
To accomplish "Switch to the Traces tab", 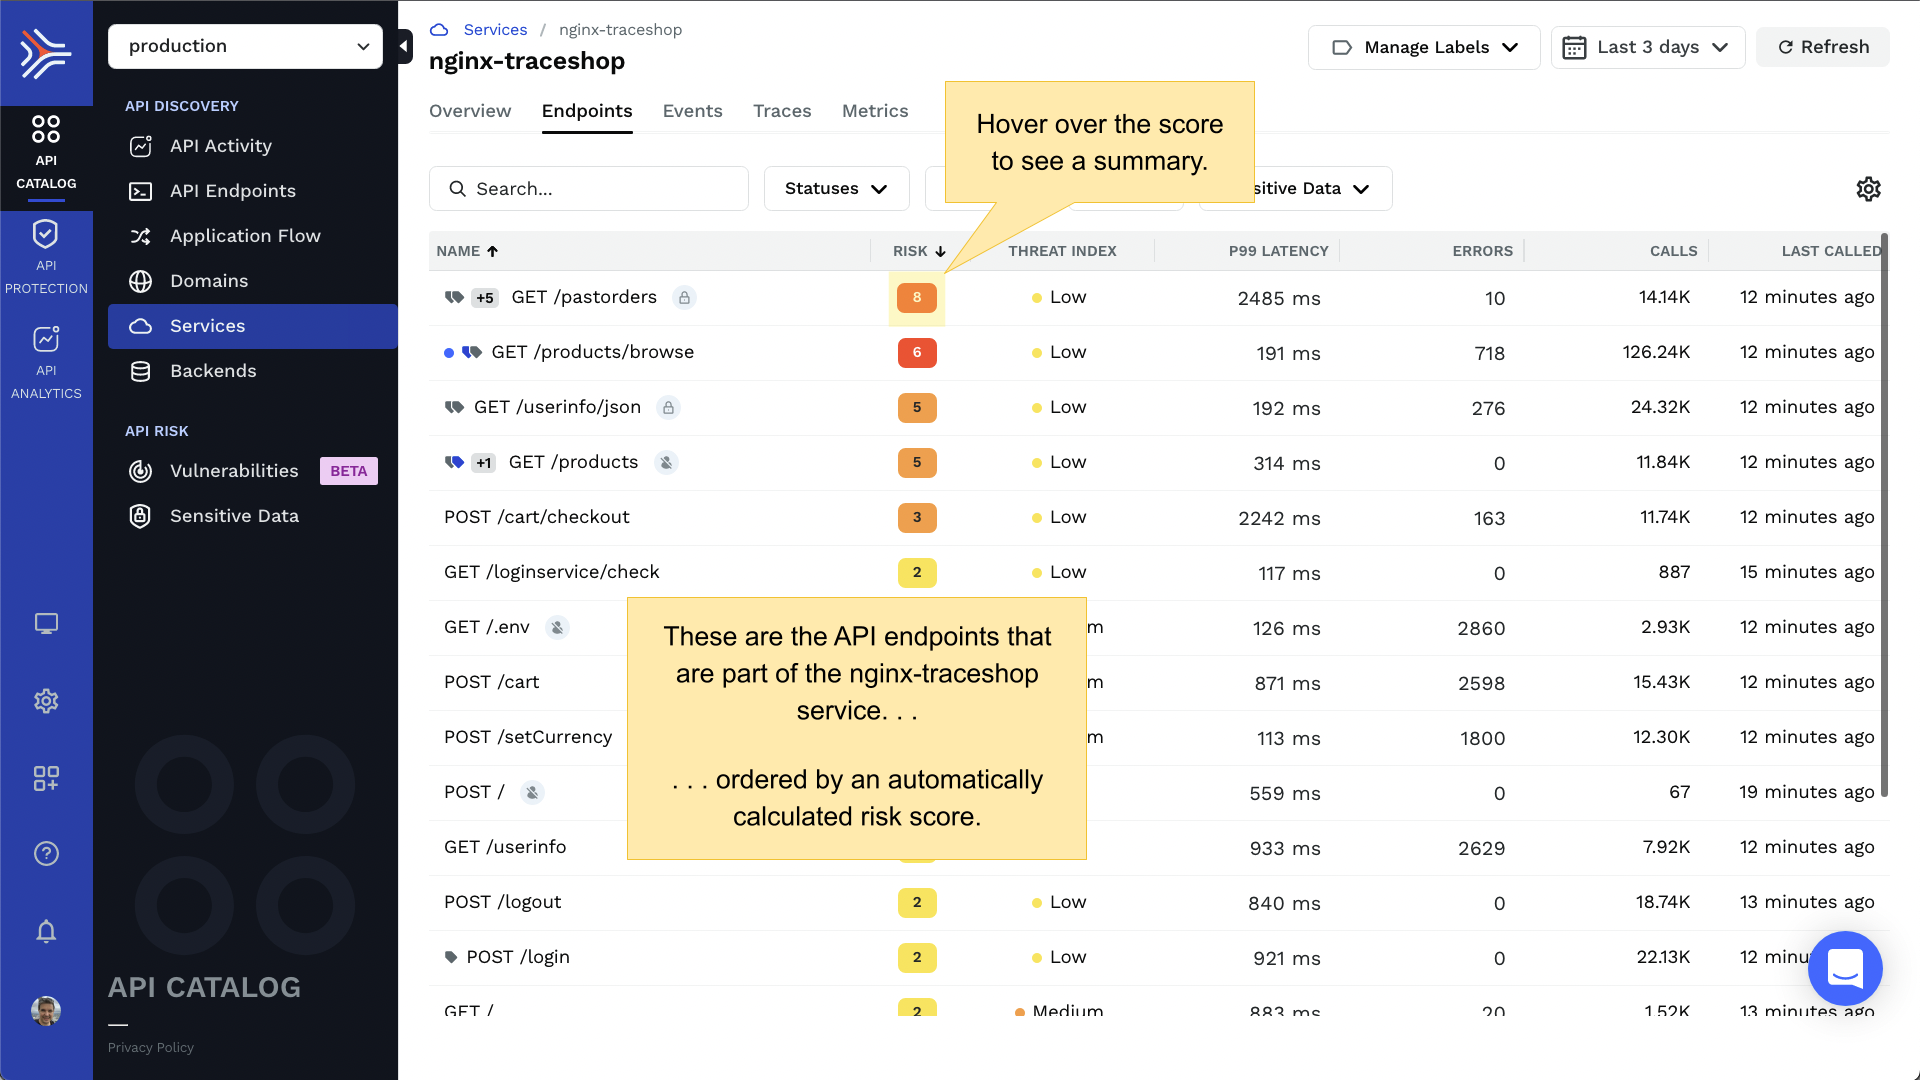I will pyautogui.click(x=782, y=111).
